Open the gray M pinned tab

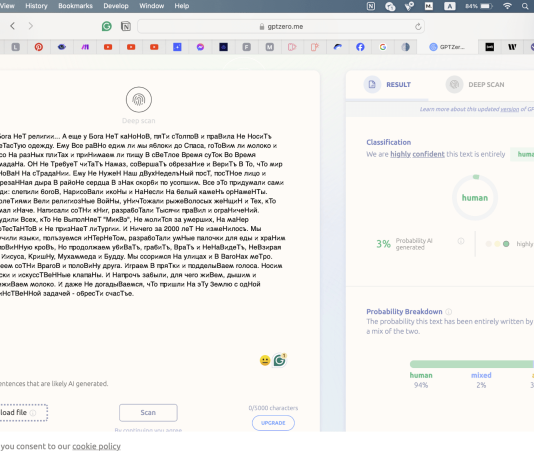pyautogui.click(x=270, y=47)
